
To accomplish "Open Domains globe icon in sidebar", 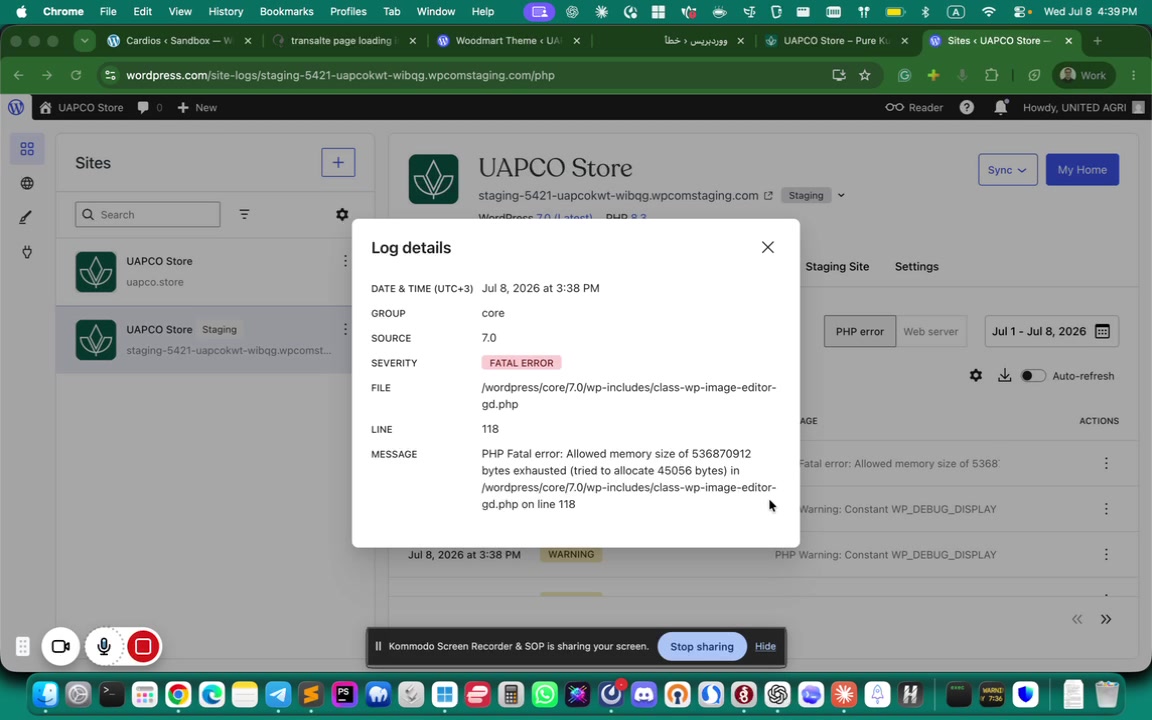I will [x=27, y=183].
